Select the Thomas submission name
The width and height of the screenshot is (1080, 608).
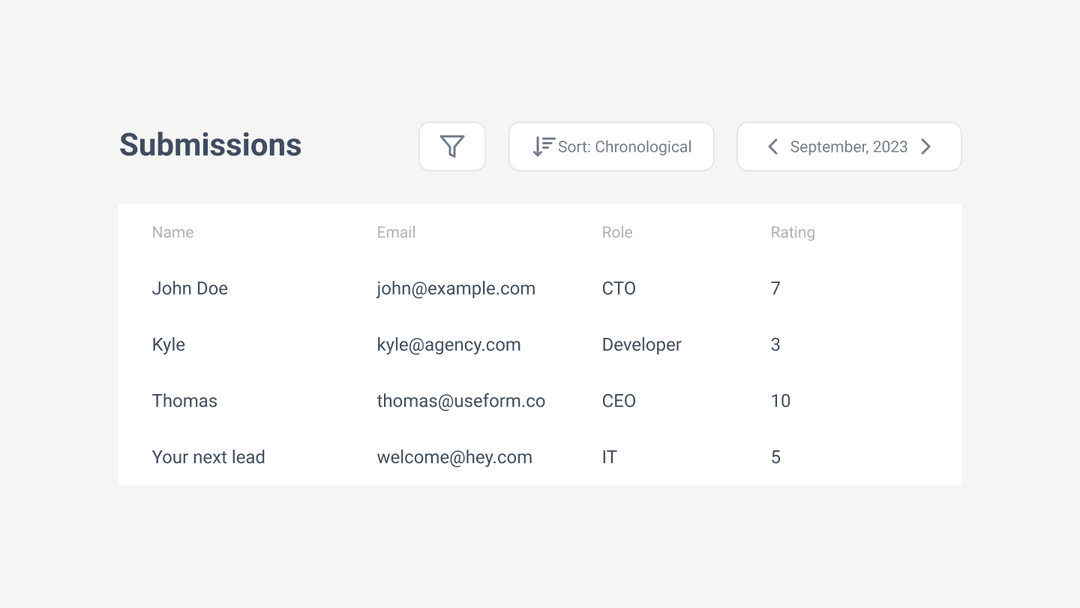(185, 401)
